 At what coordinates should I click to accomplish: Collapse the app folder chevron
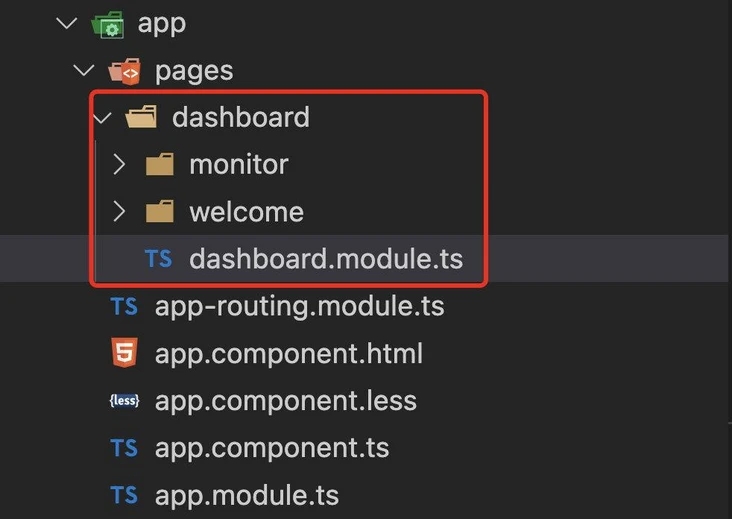tap(68, 24)
